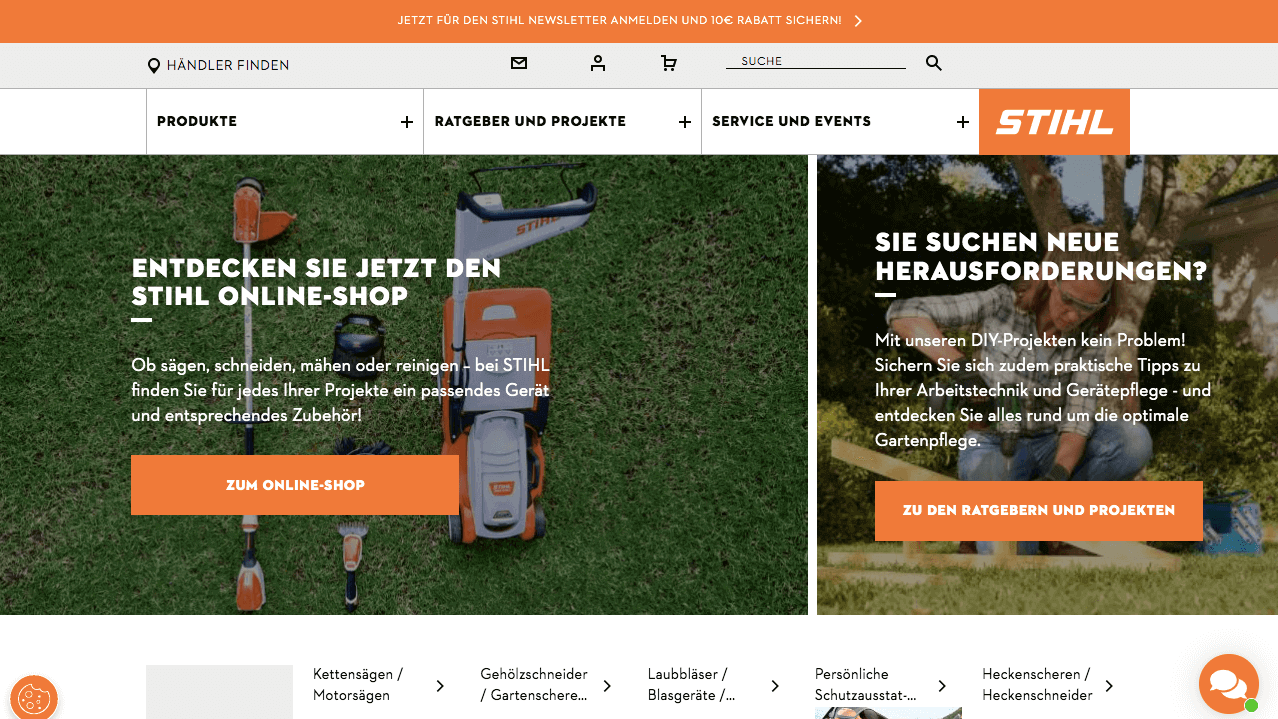
Task: Click ZU DEN RATGEBERN UND PROJEKTEN button
Action: 1039,511
